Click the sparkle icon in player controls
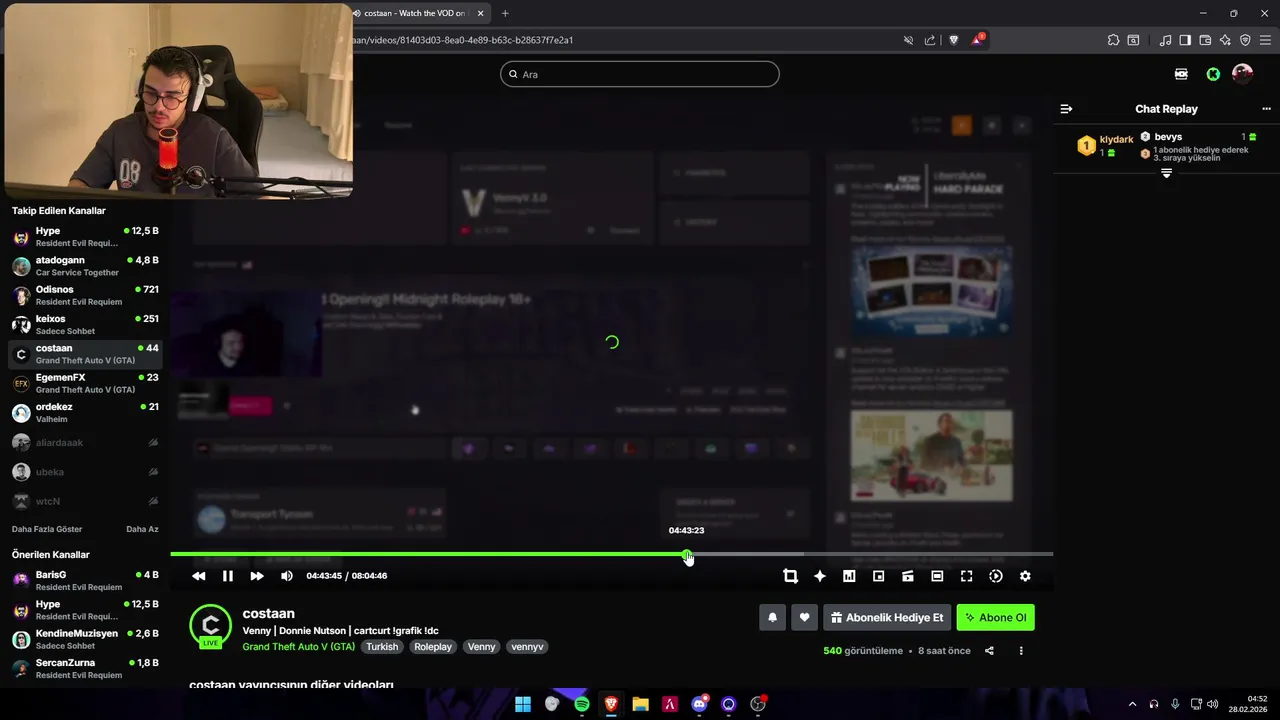 point(820,576)
